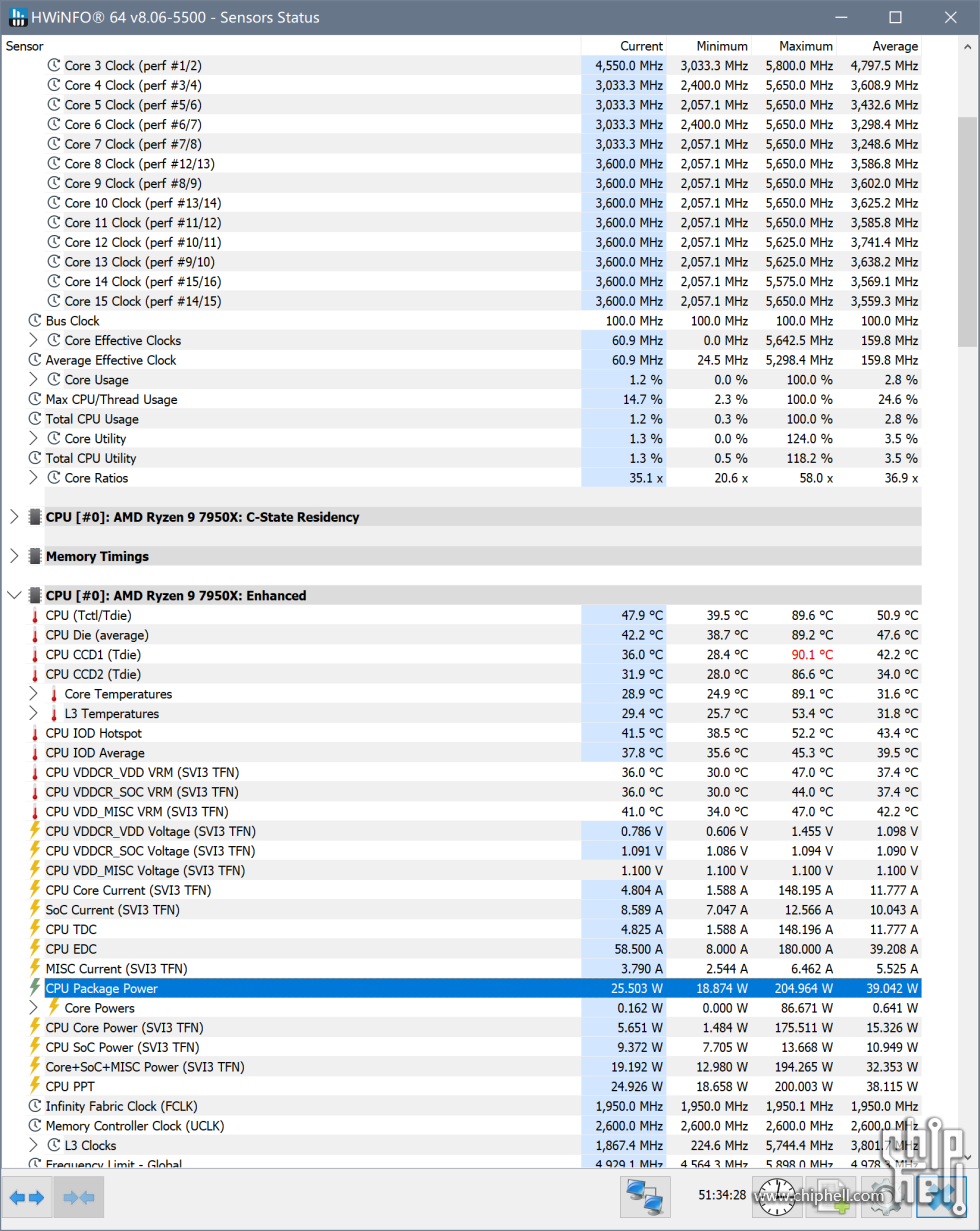Click clock icon beside Bus Clock
The width and height of the screenshot is (980, 1231).
35,321
